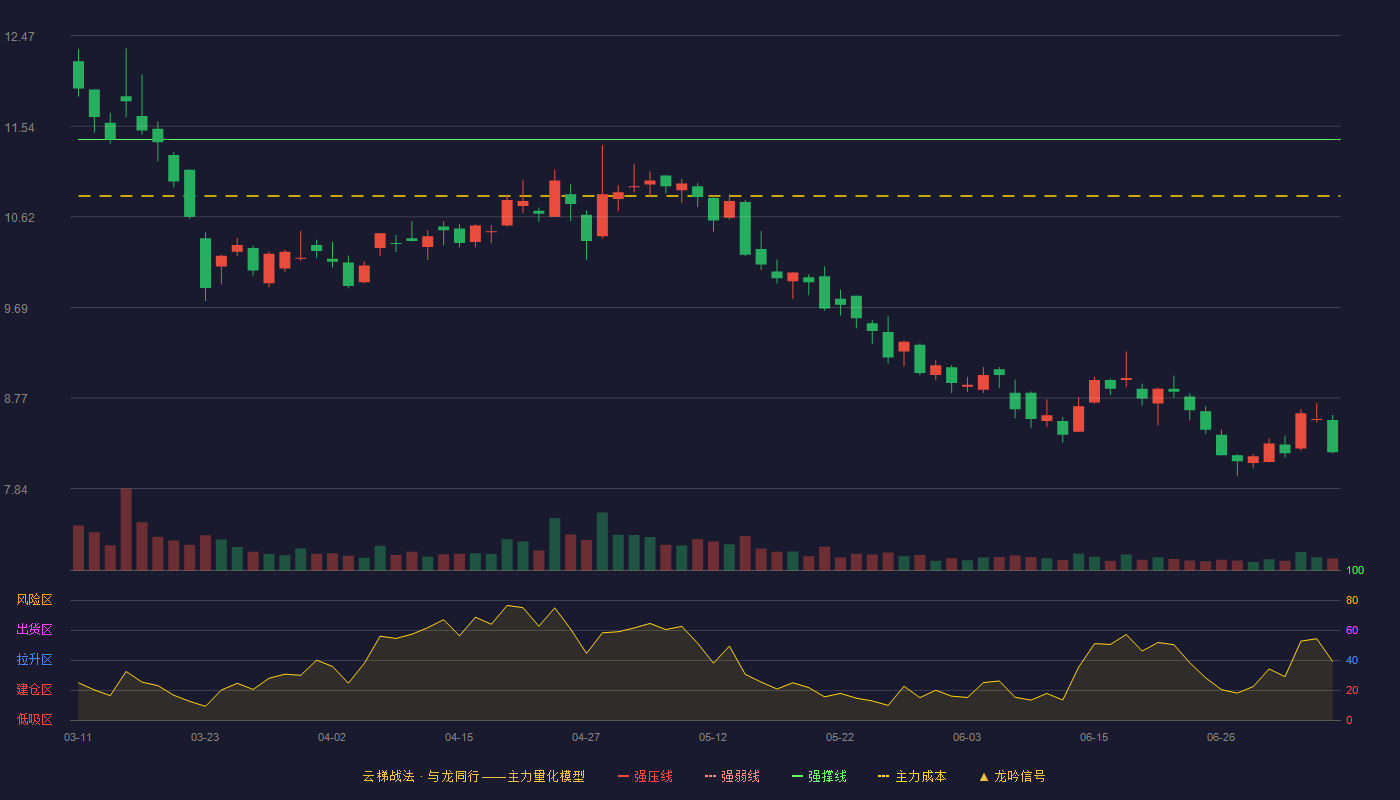1400x800 pixels.
Task: Click the green dash icon beside 强撑线
Action: (797, 776)
